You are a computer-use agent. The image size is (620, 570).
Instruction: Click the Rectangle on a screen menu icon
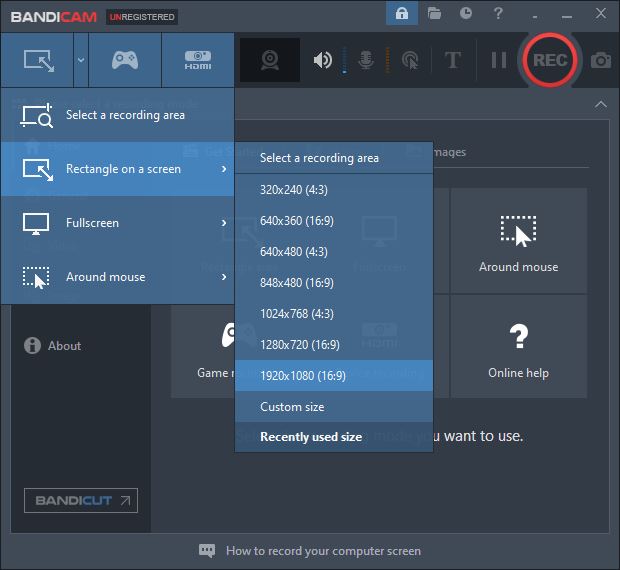click(38, 169)
